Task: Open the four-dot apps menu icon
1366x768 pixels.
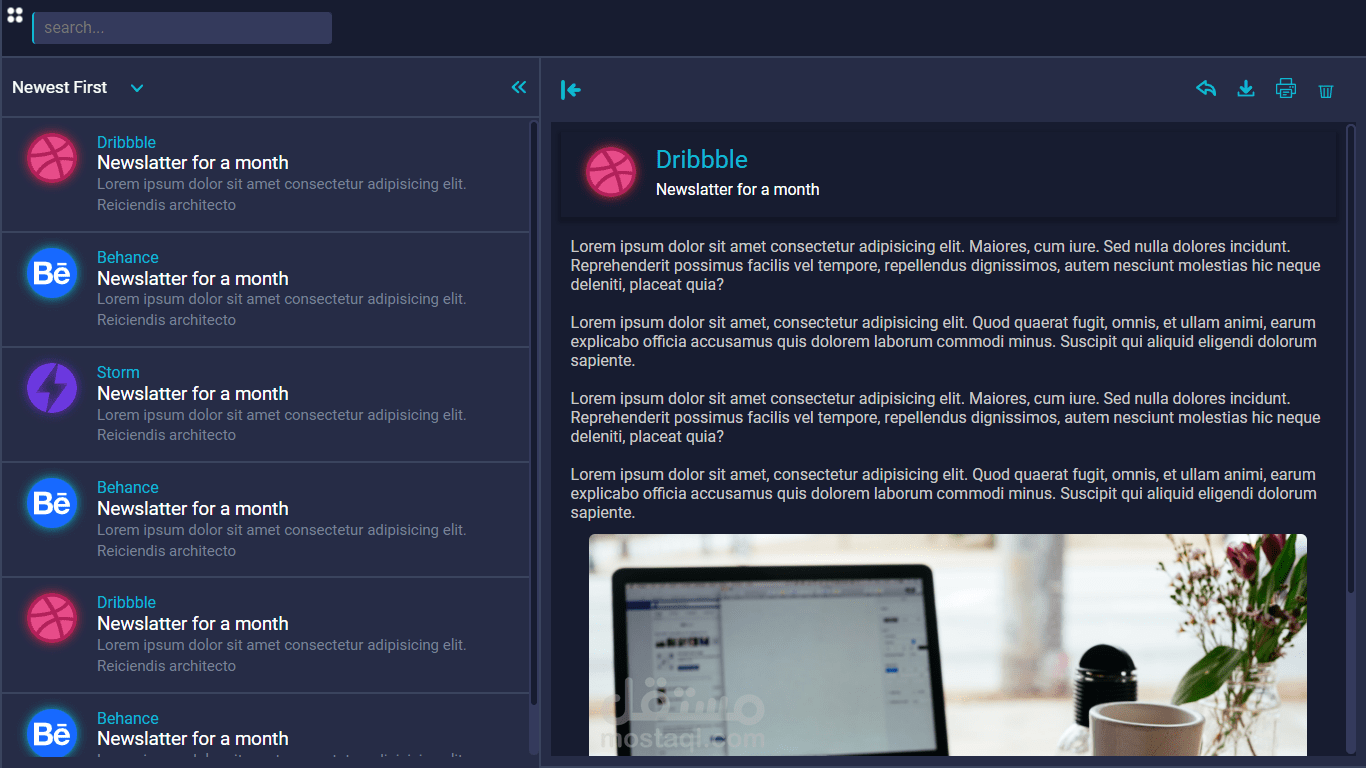Action: pos(15,15)
